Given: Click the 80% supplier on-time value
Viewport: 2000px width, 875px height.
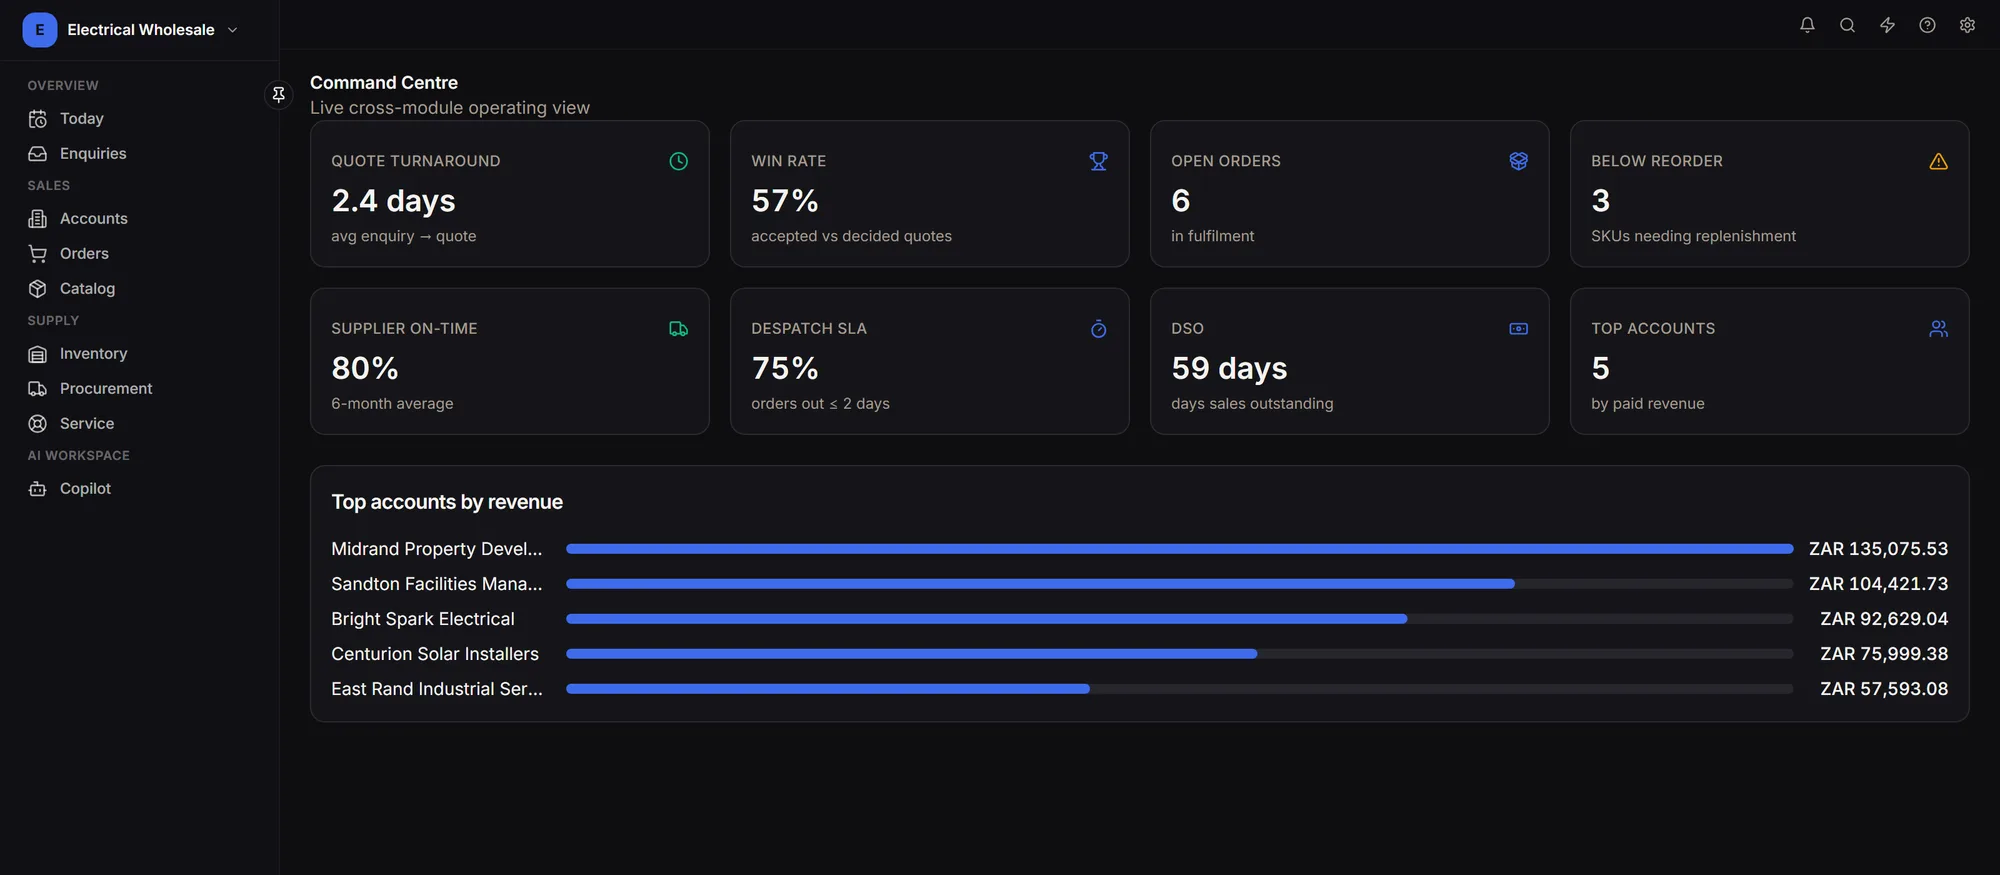Looking at the screenshot, I should coord(365,369).
